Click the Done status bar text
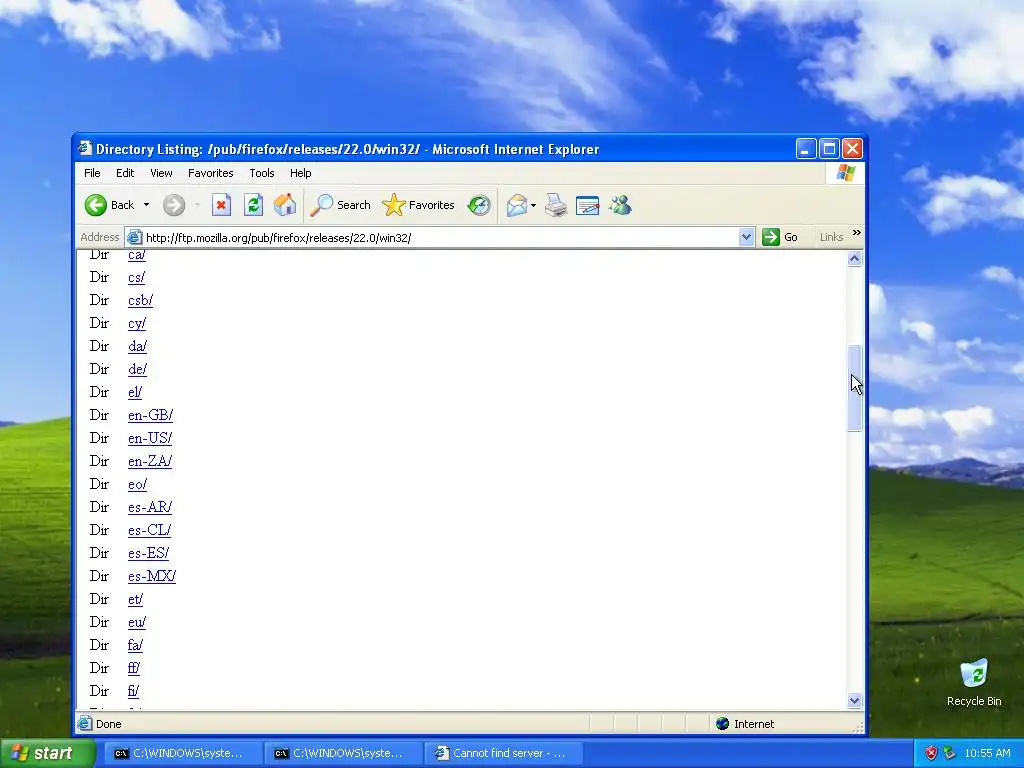Screen dimensions: 1024x768 pos(108,724)
